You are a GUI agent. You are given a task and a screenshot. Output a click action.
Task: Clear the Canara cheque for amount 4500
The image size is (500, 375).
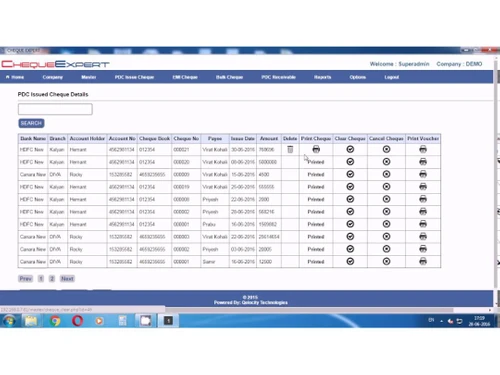pos(350,174)
